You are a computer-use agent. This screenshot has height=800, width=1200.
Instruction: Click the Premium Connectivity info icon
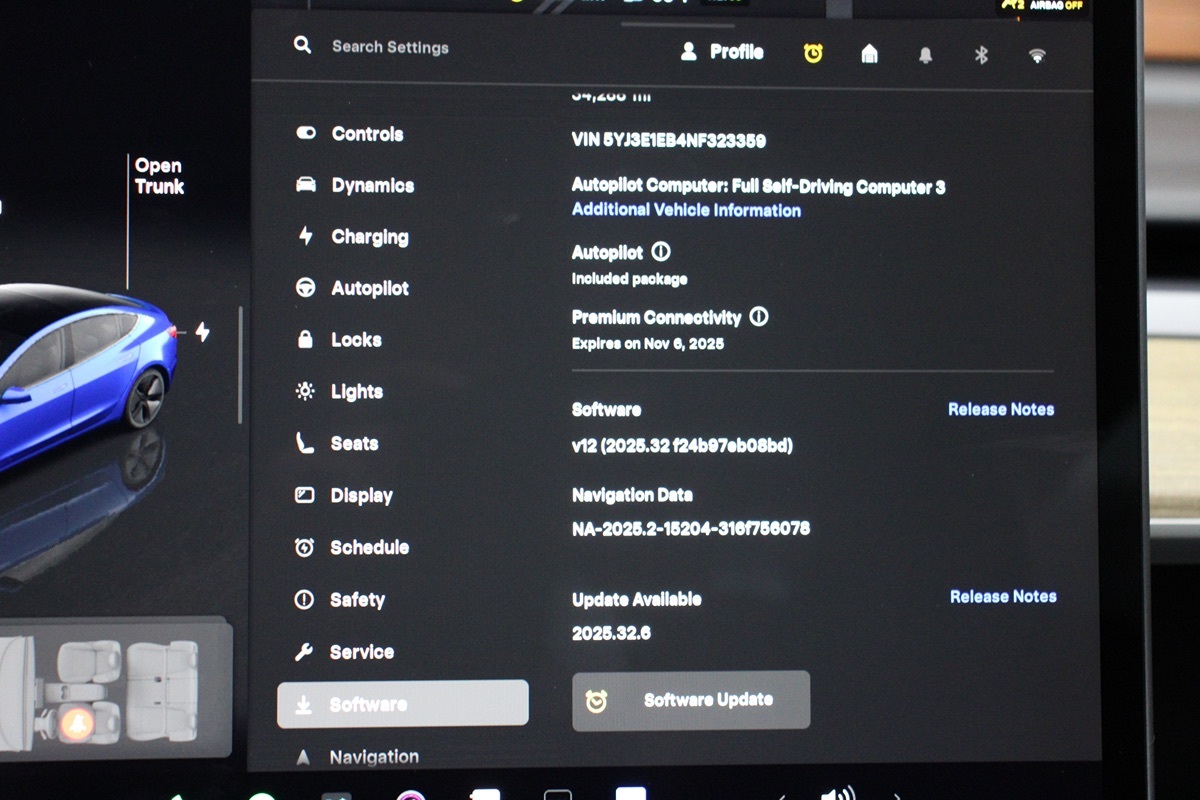point(759,317)
